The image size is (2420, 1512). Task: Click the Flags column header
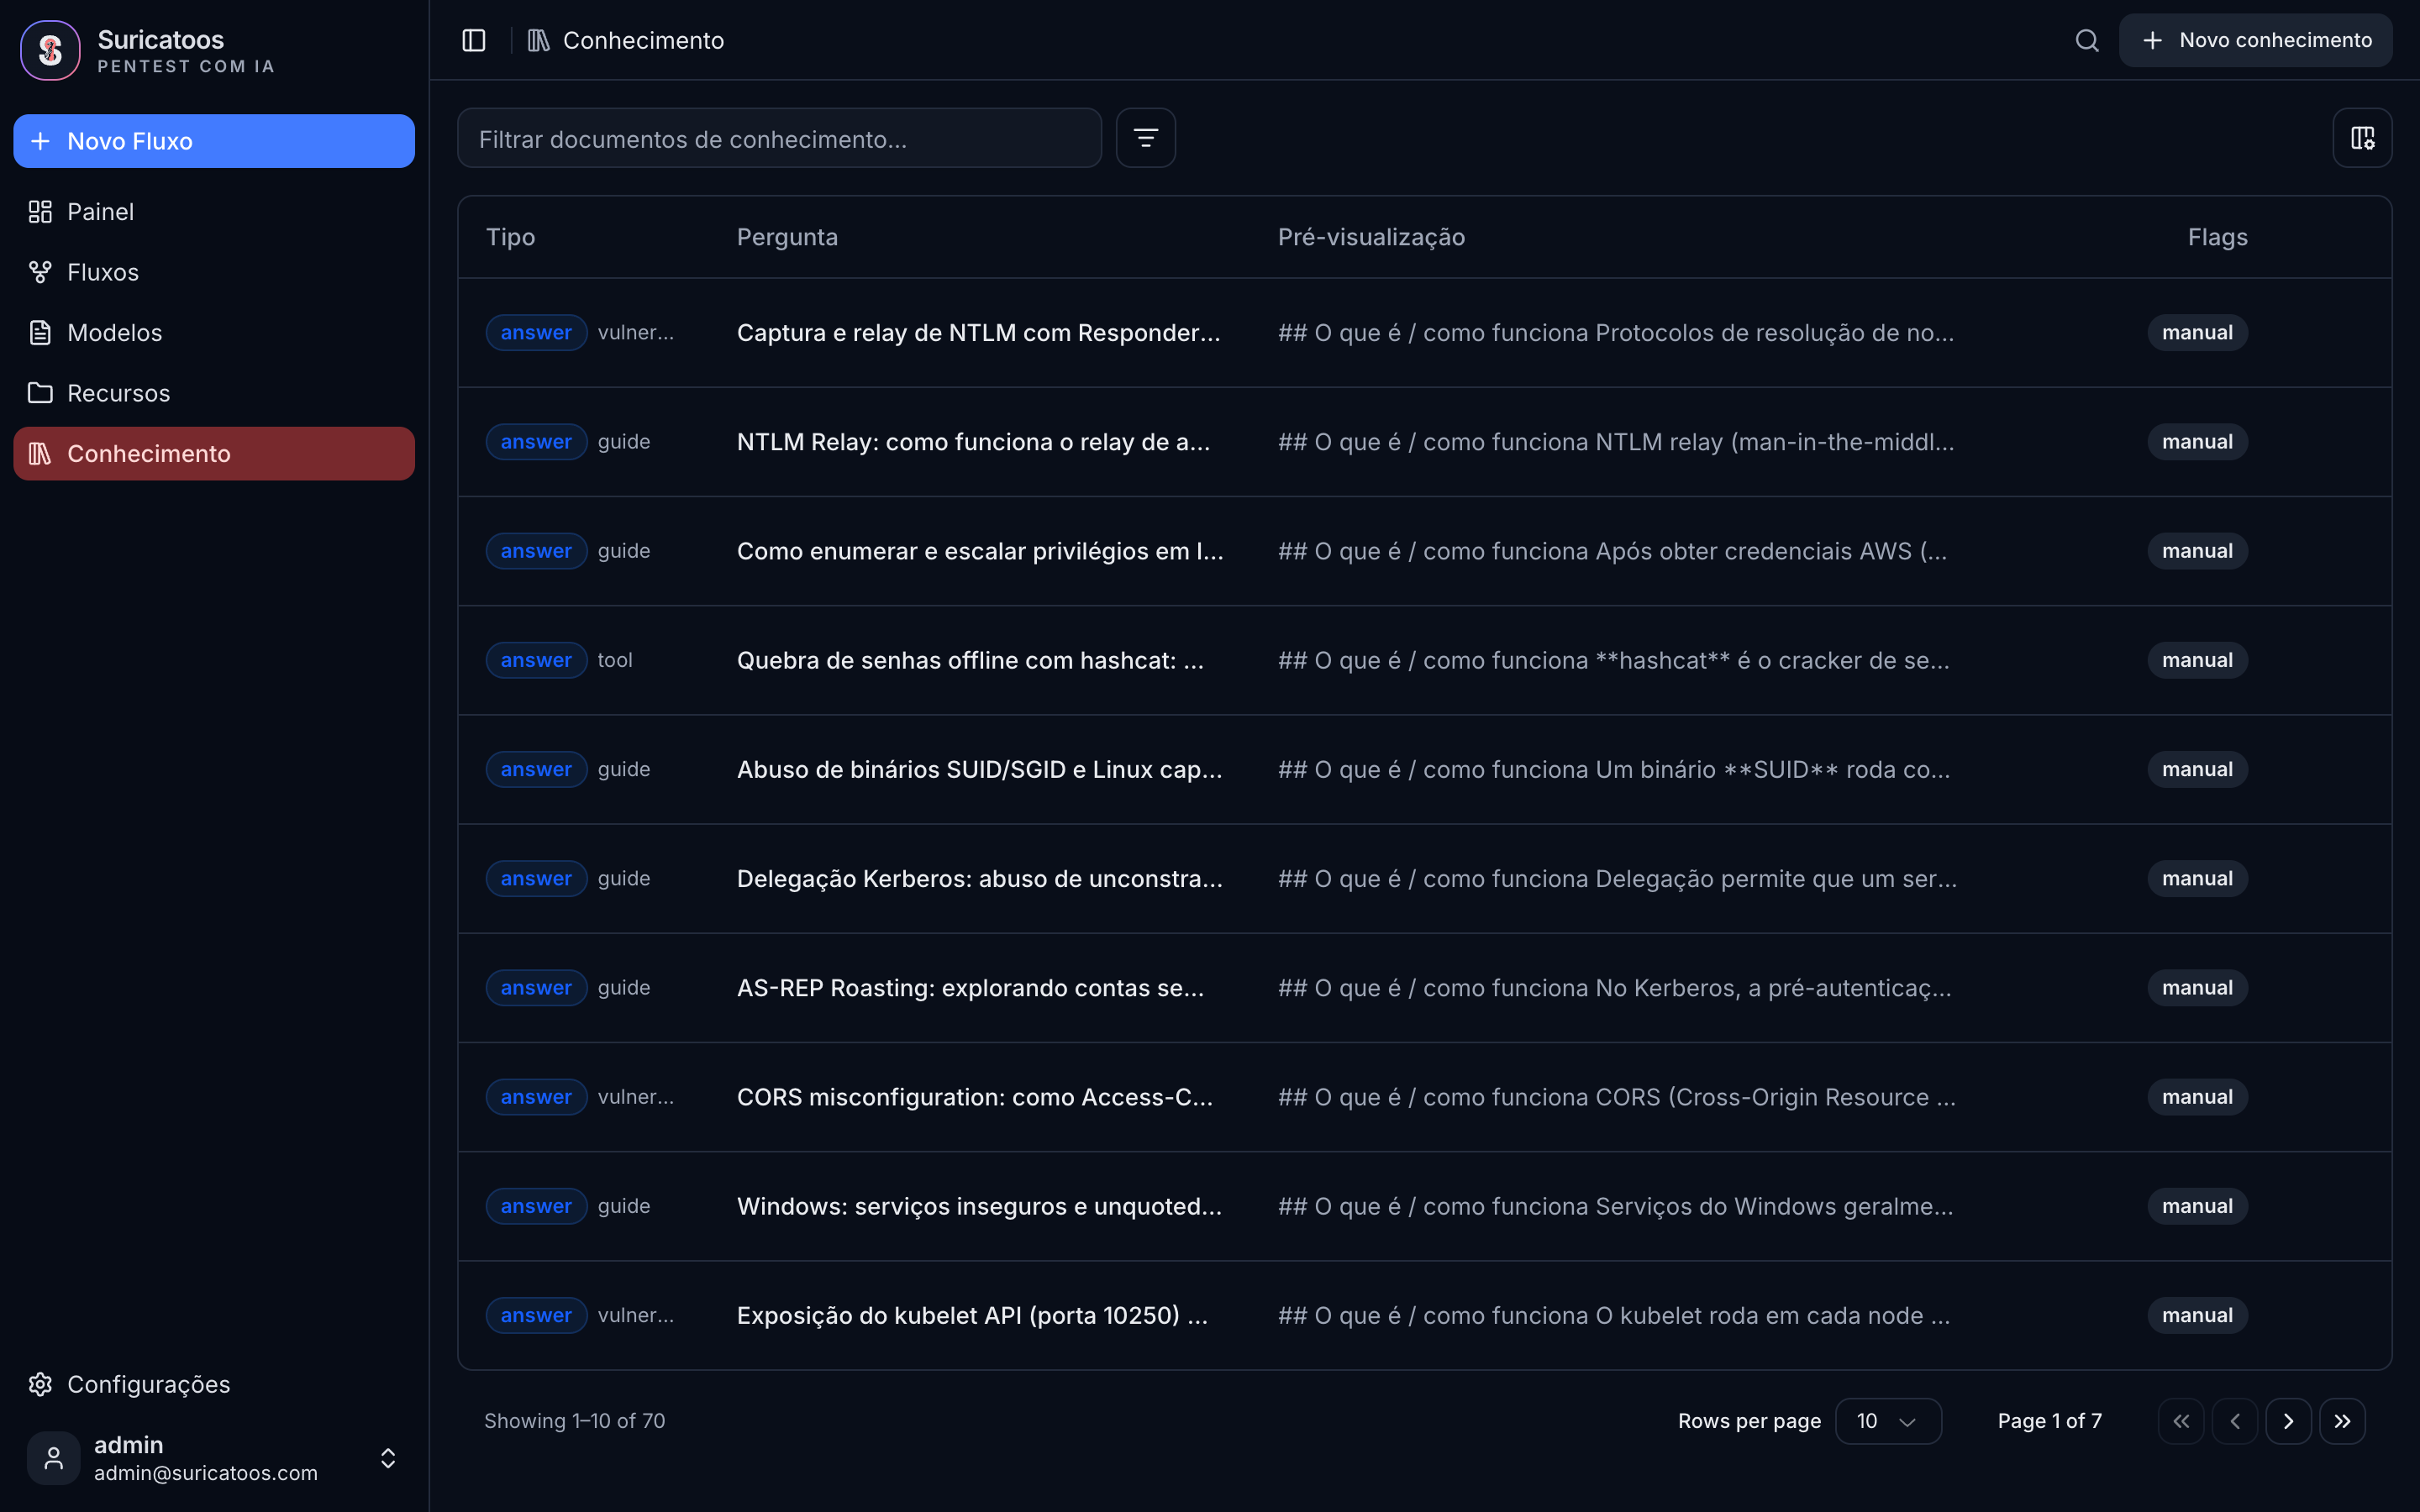2217,237
